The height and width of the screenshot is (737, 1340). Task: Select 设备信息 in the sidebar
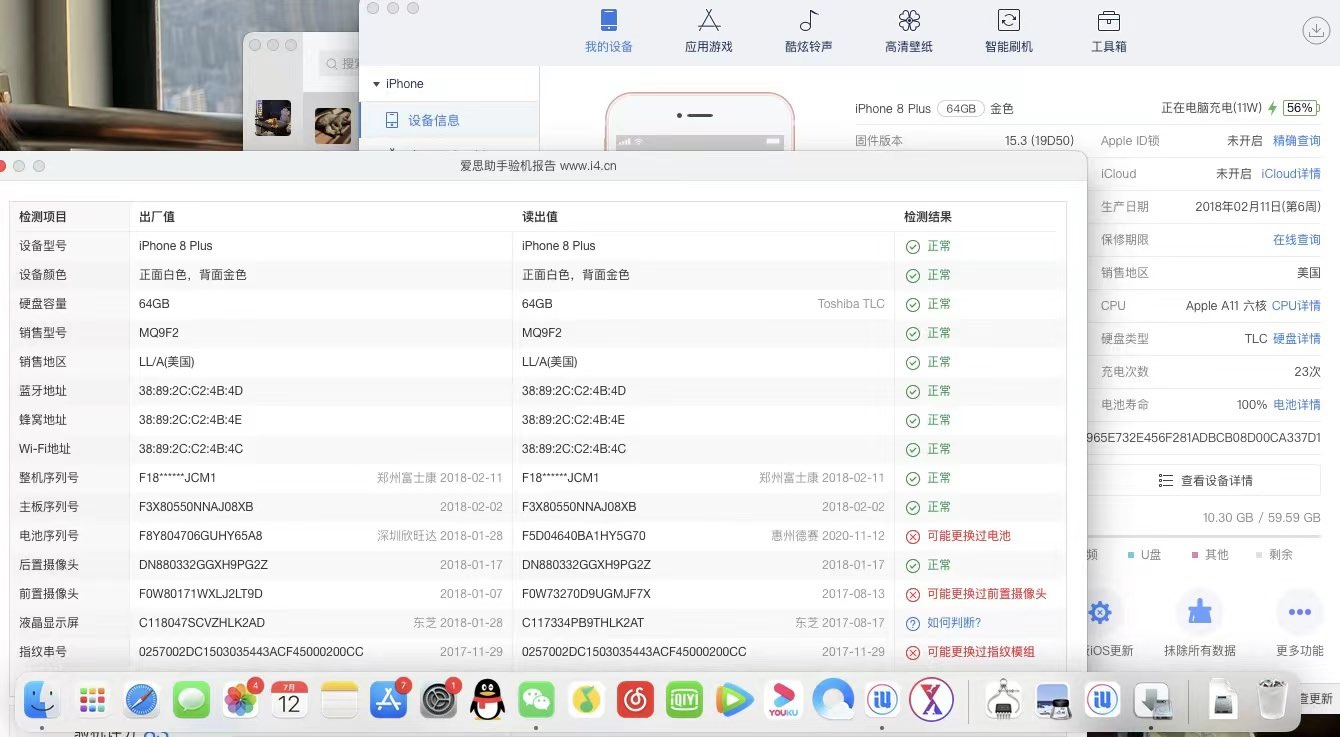(433, 120)
